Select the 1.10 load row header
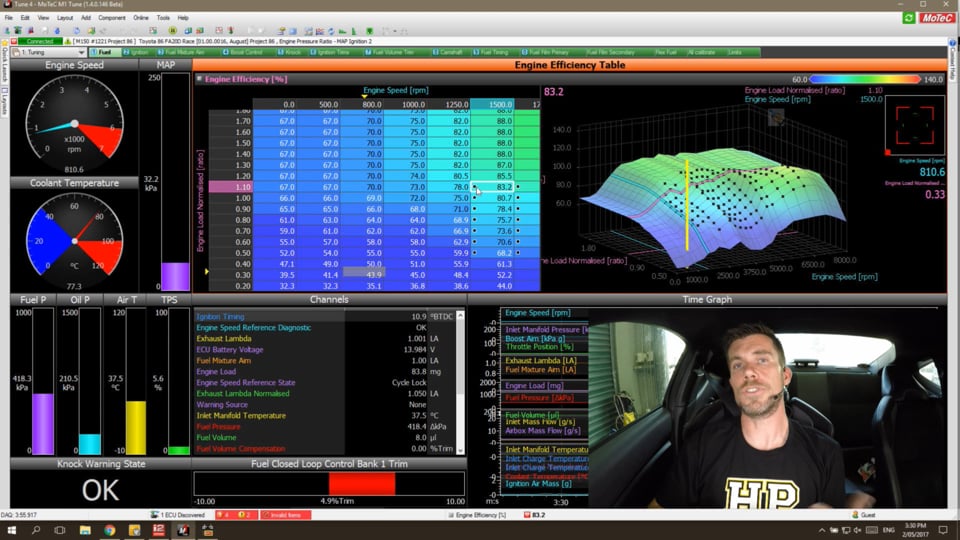The image size is (960, 540). pyautogui.click(x=230, y=187)
